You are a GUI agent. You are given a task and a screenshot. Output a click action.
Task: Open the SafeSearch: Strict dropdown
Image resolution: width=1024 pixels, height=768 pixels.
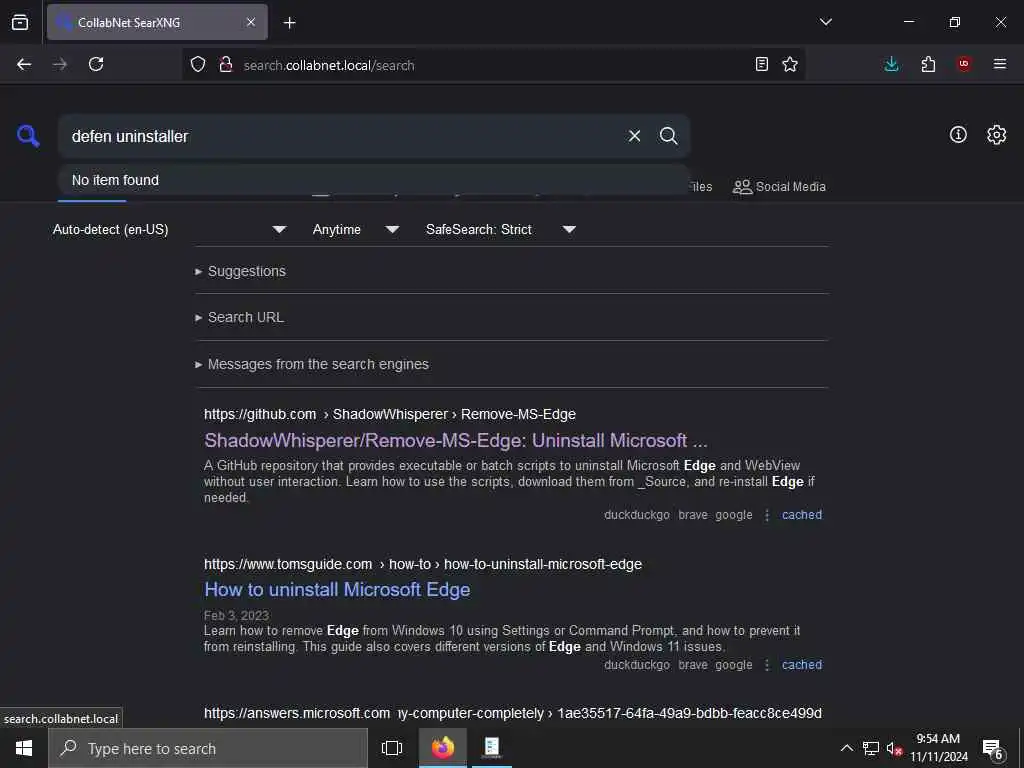pos(500,229)
